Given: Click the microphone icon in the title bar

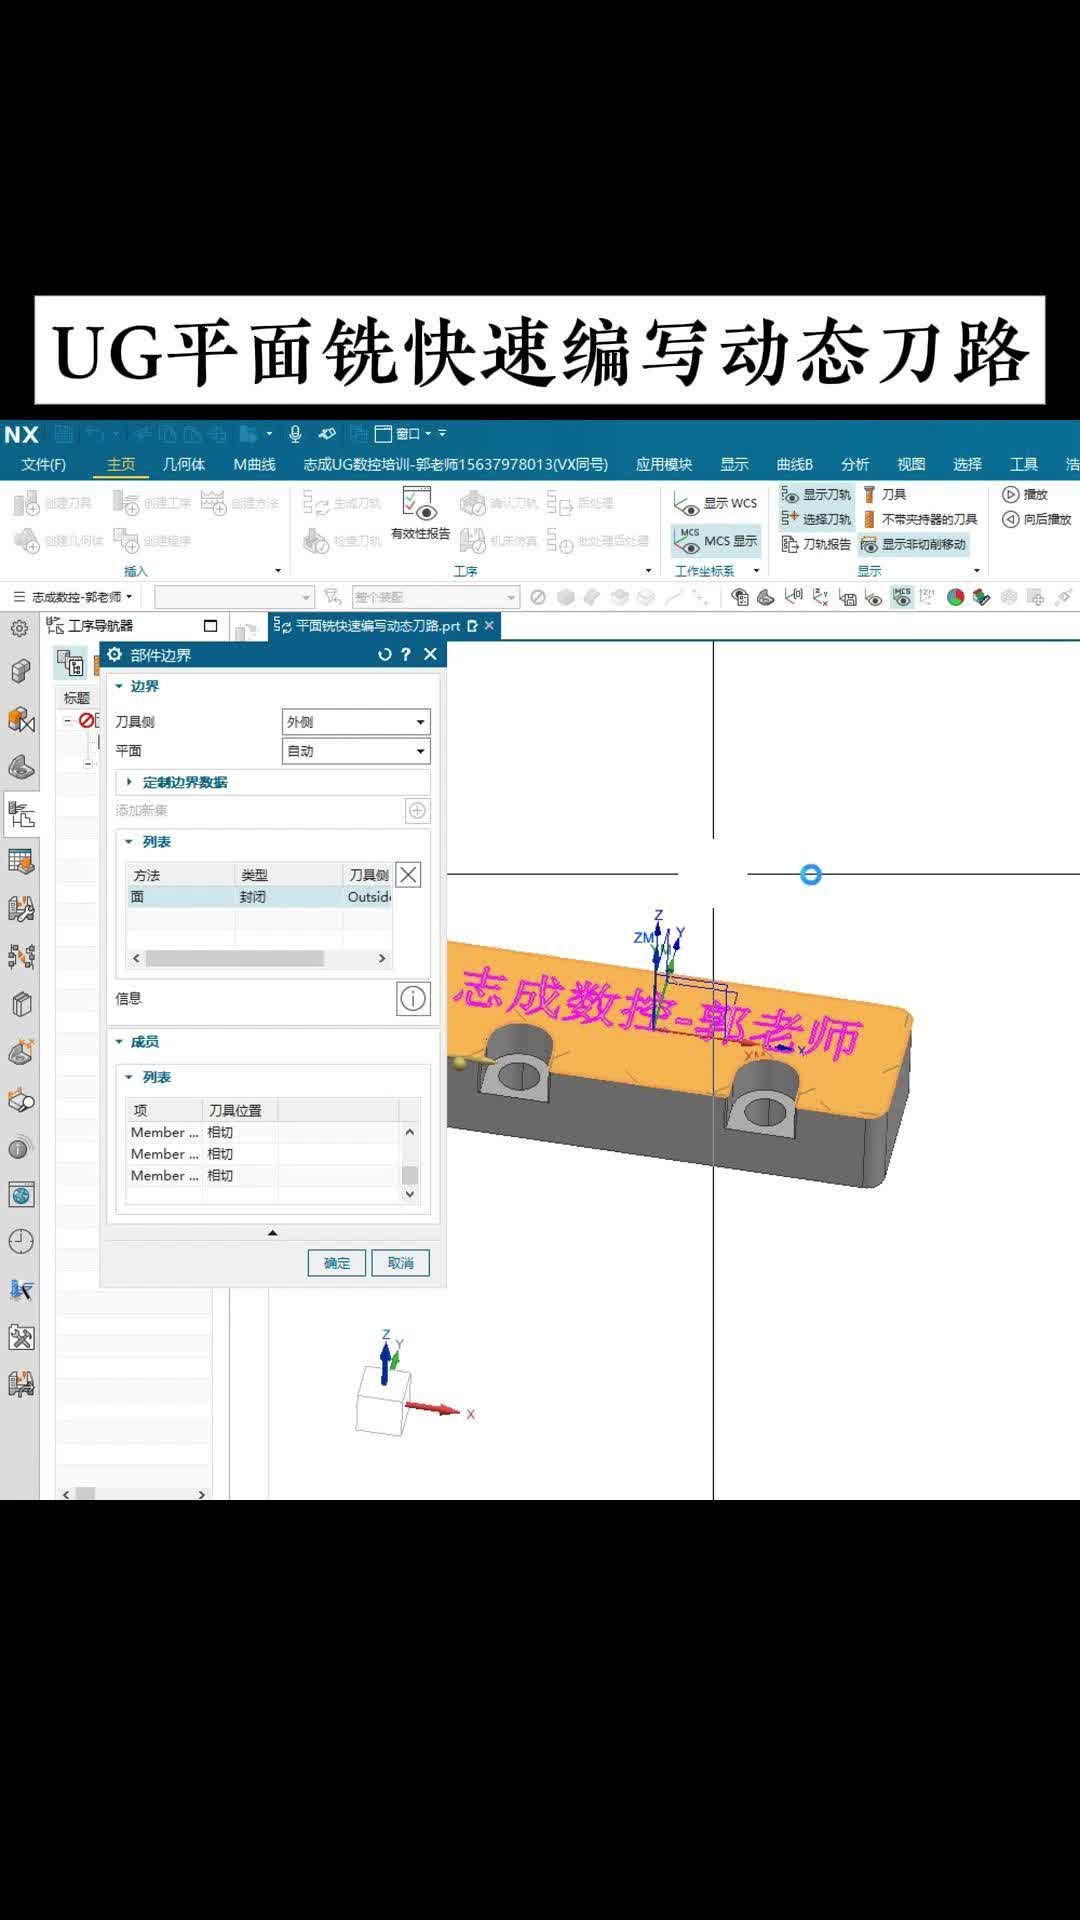Looking at the screenshot, I should tap(295, 433).
